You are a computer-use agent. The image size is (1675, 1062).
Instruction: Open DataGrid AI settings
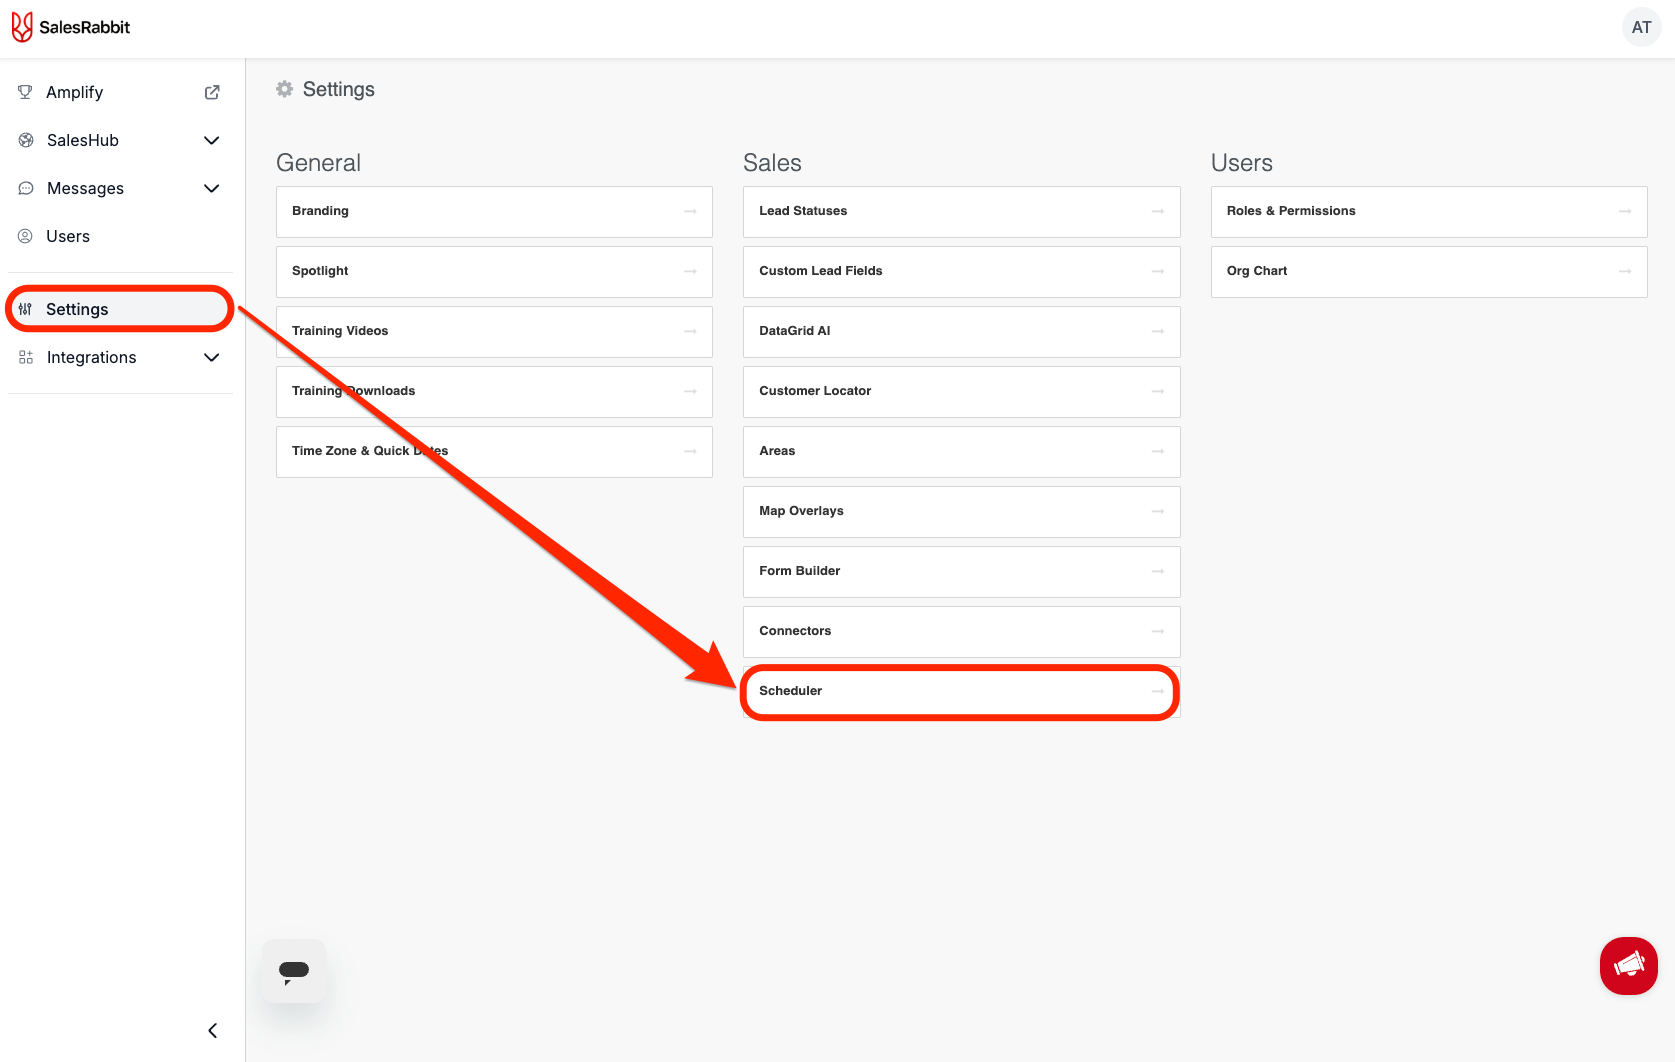[962, 332]
